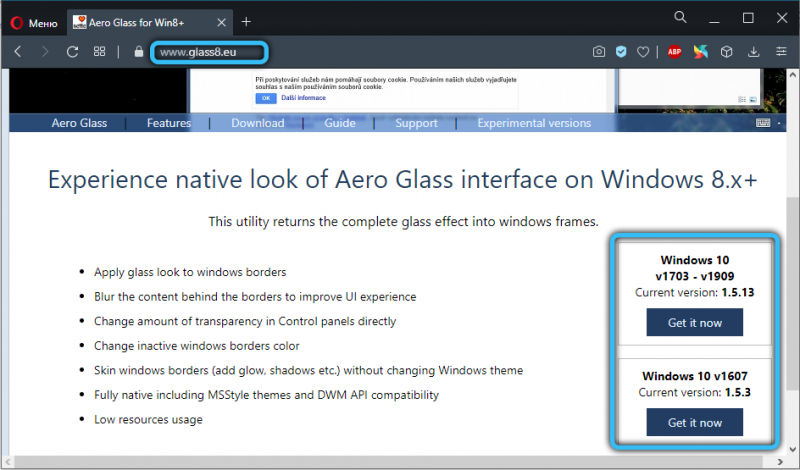Screen dimensions: 800x470
Task: Add page to bookmarks heart icon
Action: 643,52
